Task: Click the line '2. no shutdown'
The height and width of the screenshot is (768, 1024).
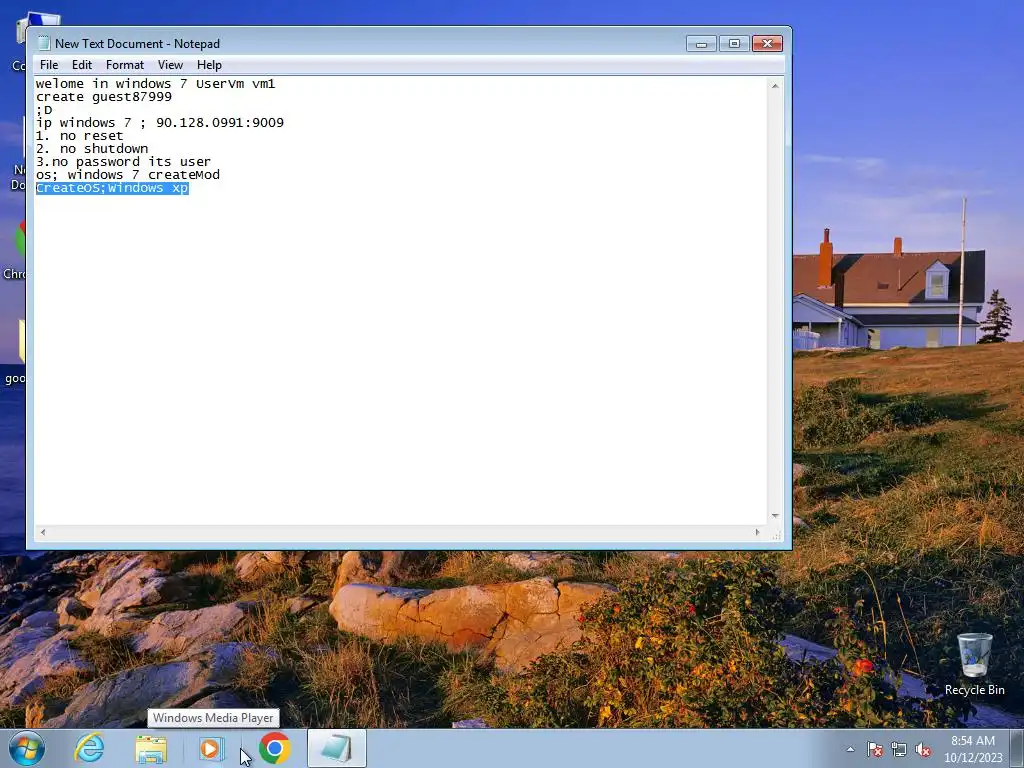Action: click(x=92, y=149)
